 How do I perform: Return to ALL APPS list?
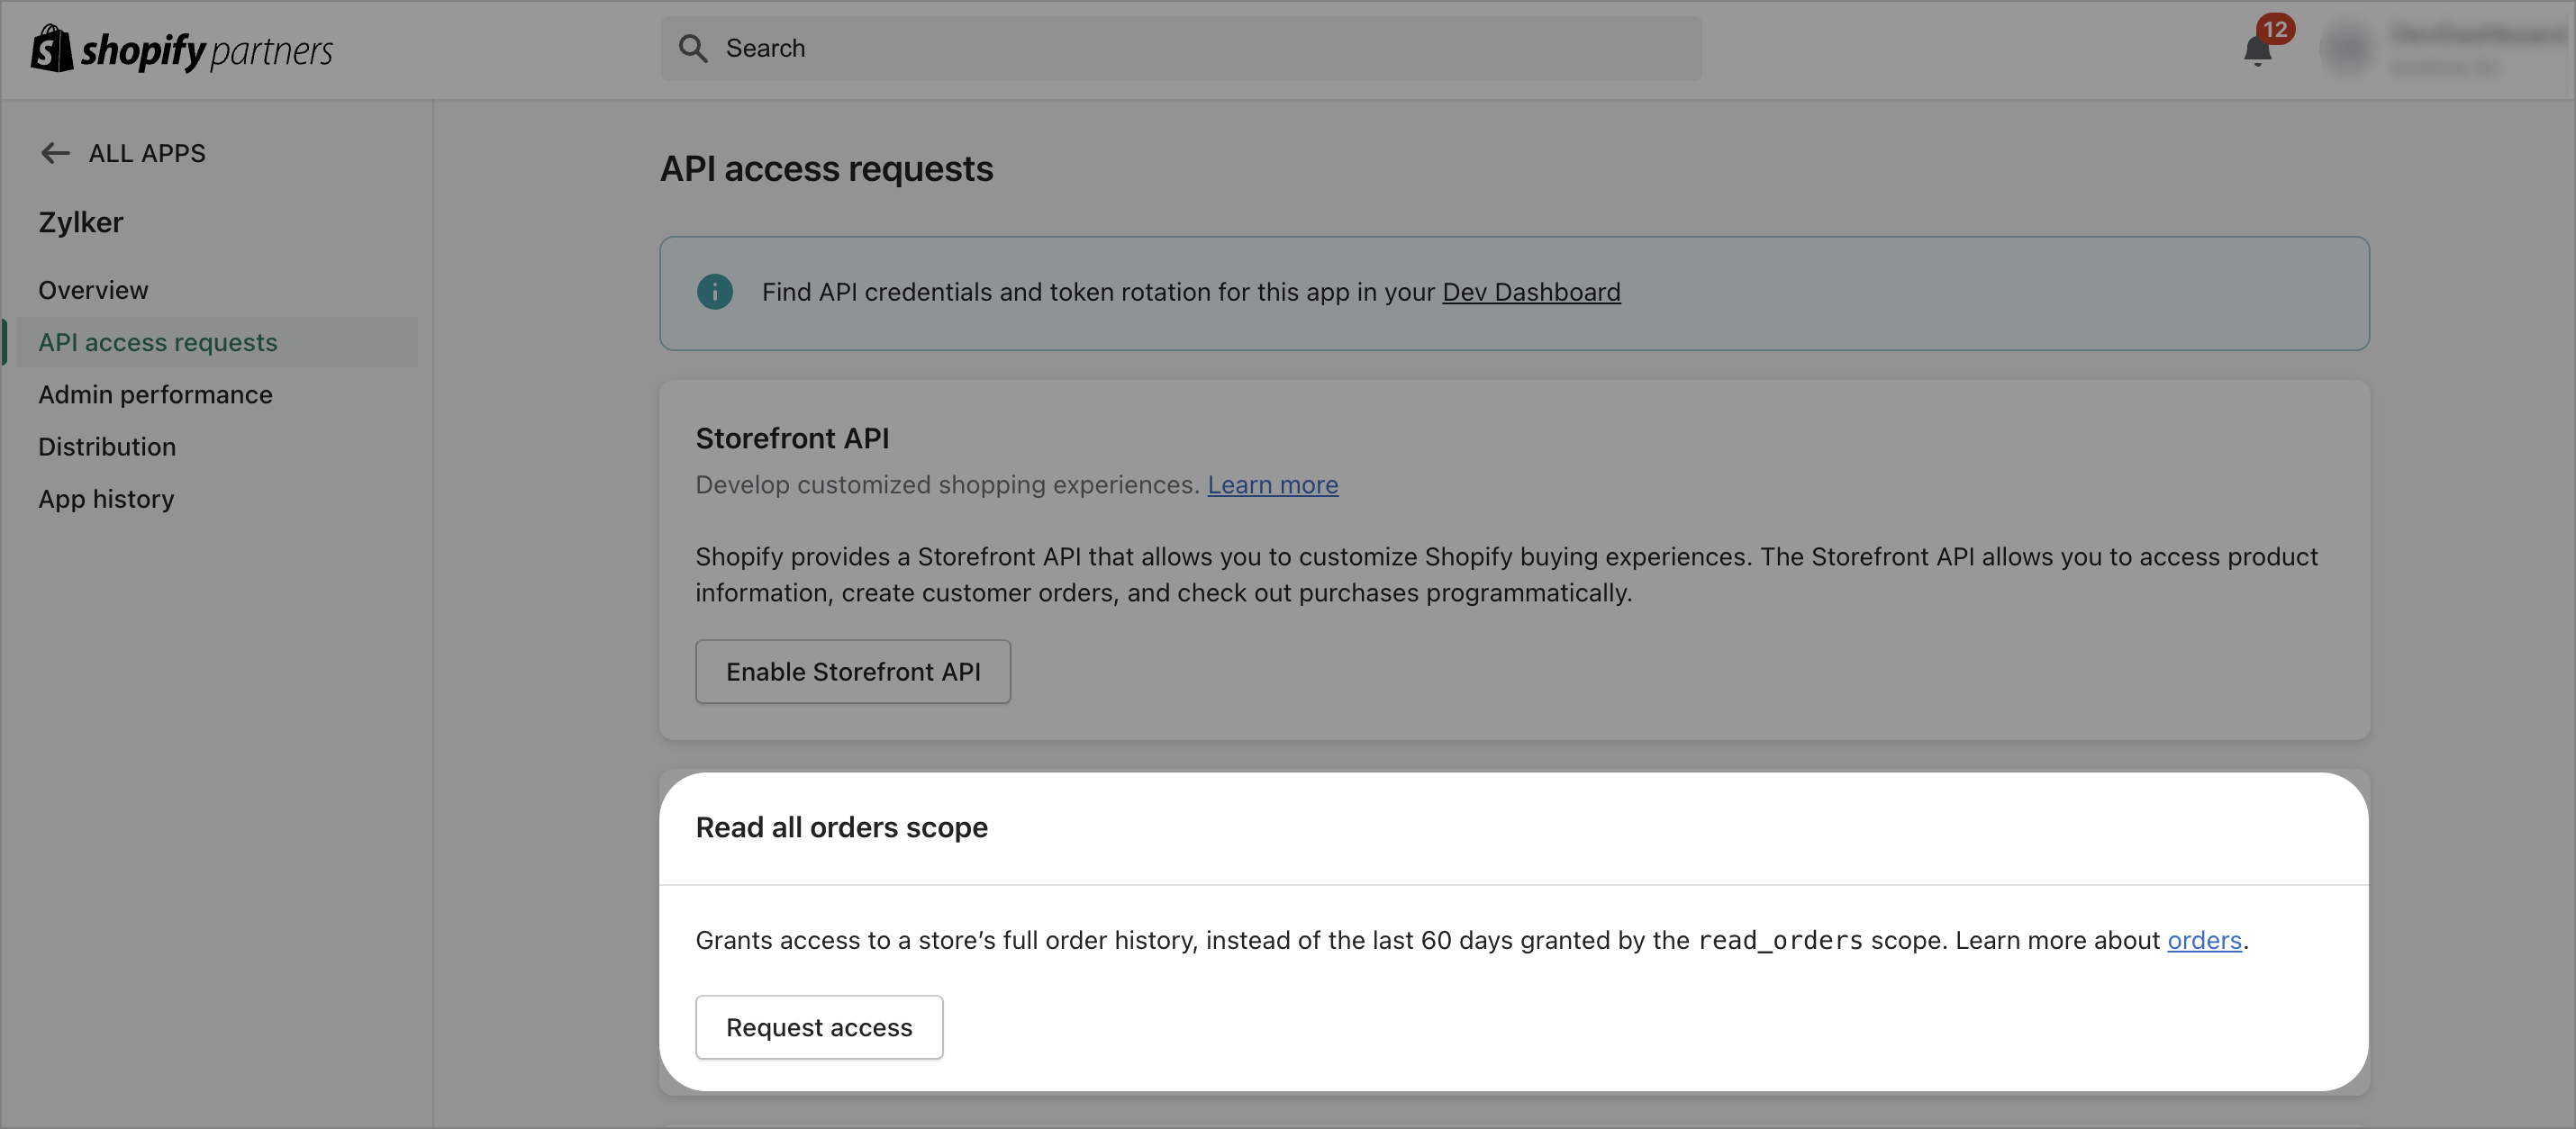[146, 153]
